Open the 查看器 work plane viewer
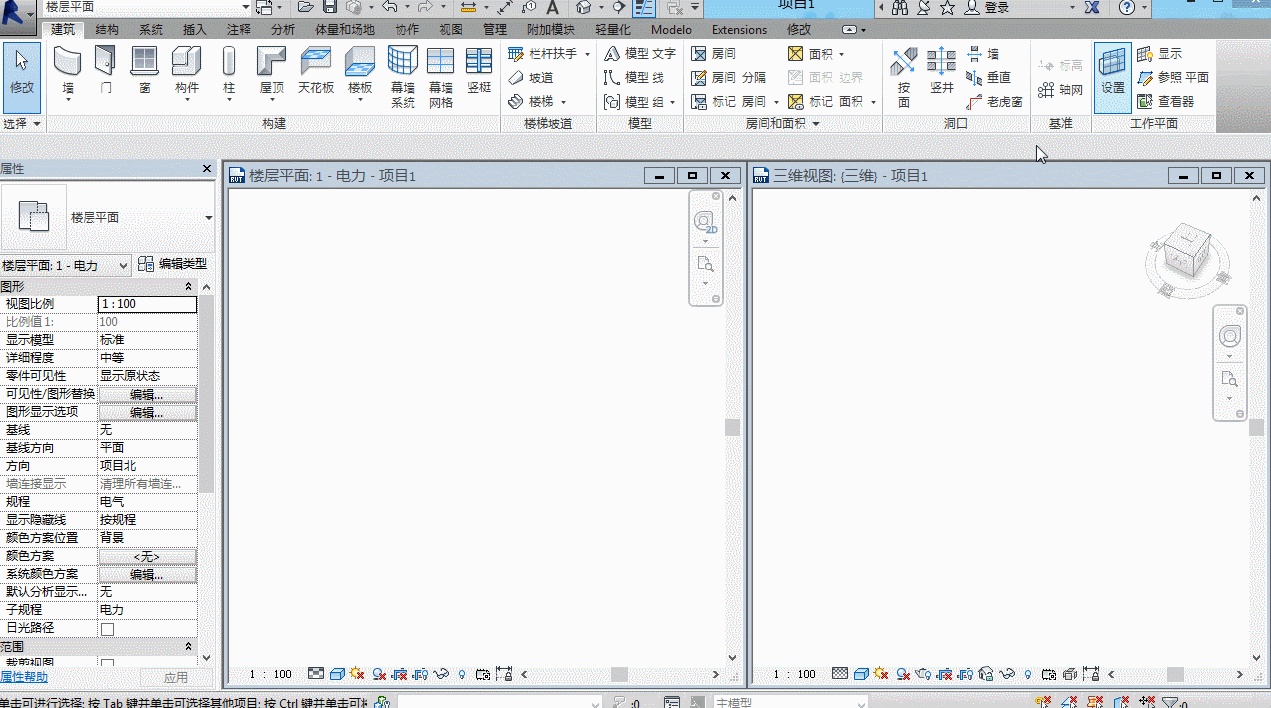The image size is (1271, 708). 1166,101
